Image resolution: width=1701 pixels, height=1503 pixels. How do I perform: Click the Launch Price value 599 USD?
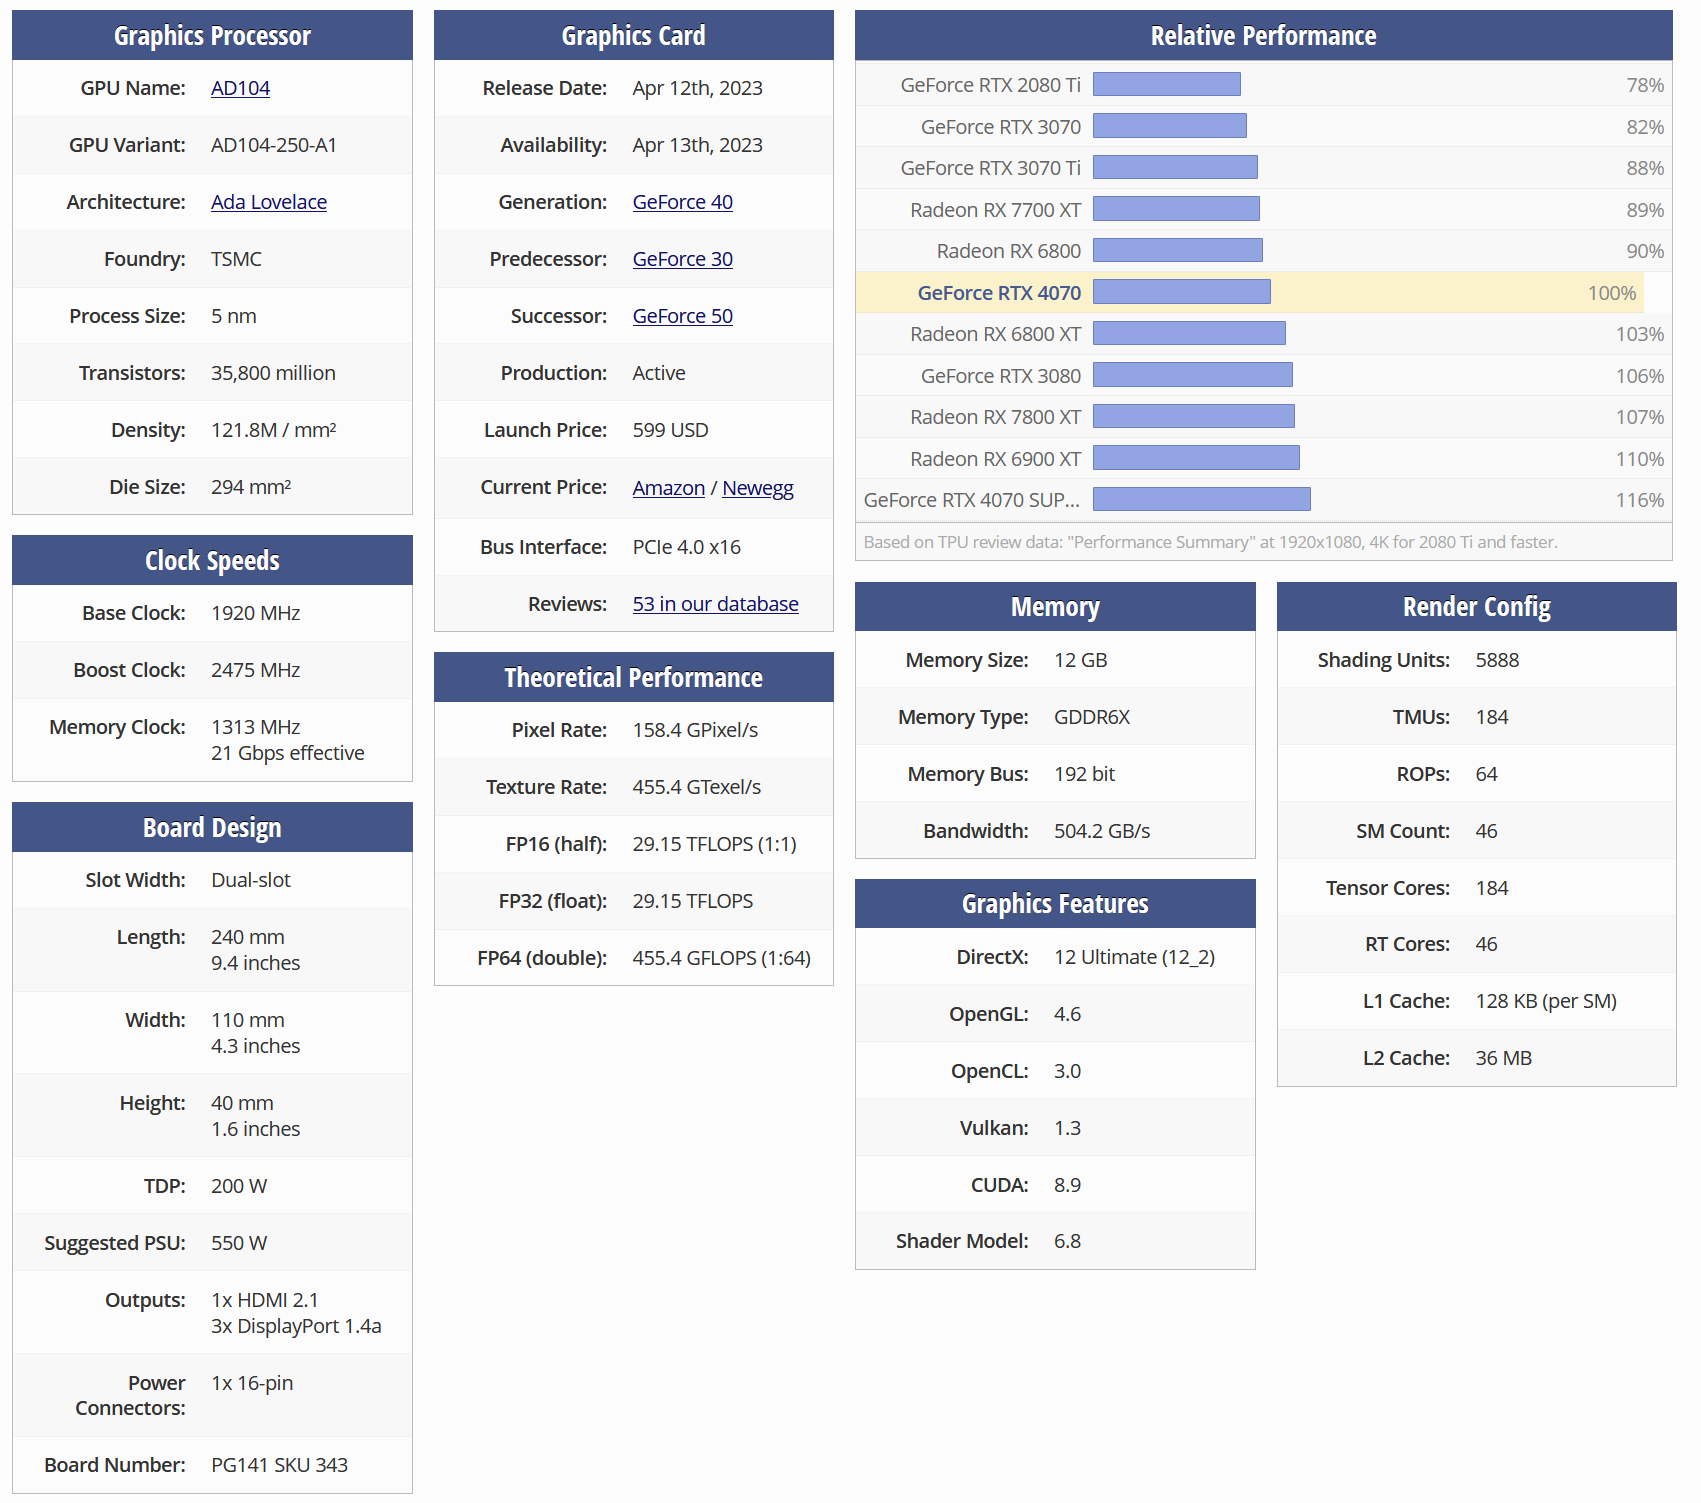tap(670, 430)
